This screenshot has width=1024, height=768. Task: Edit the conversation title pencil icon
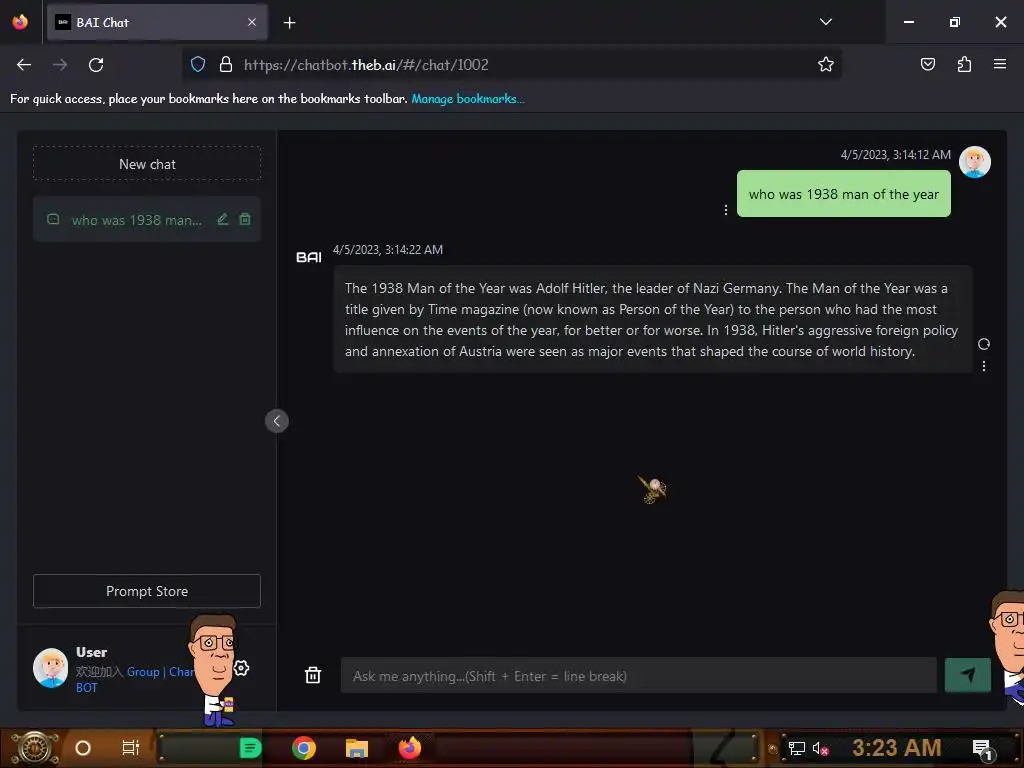point(223,219)
